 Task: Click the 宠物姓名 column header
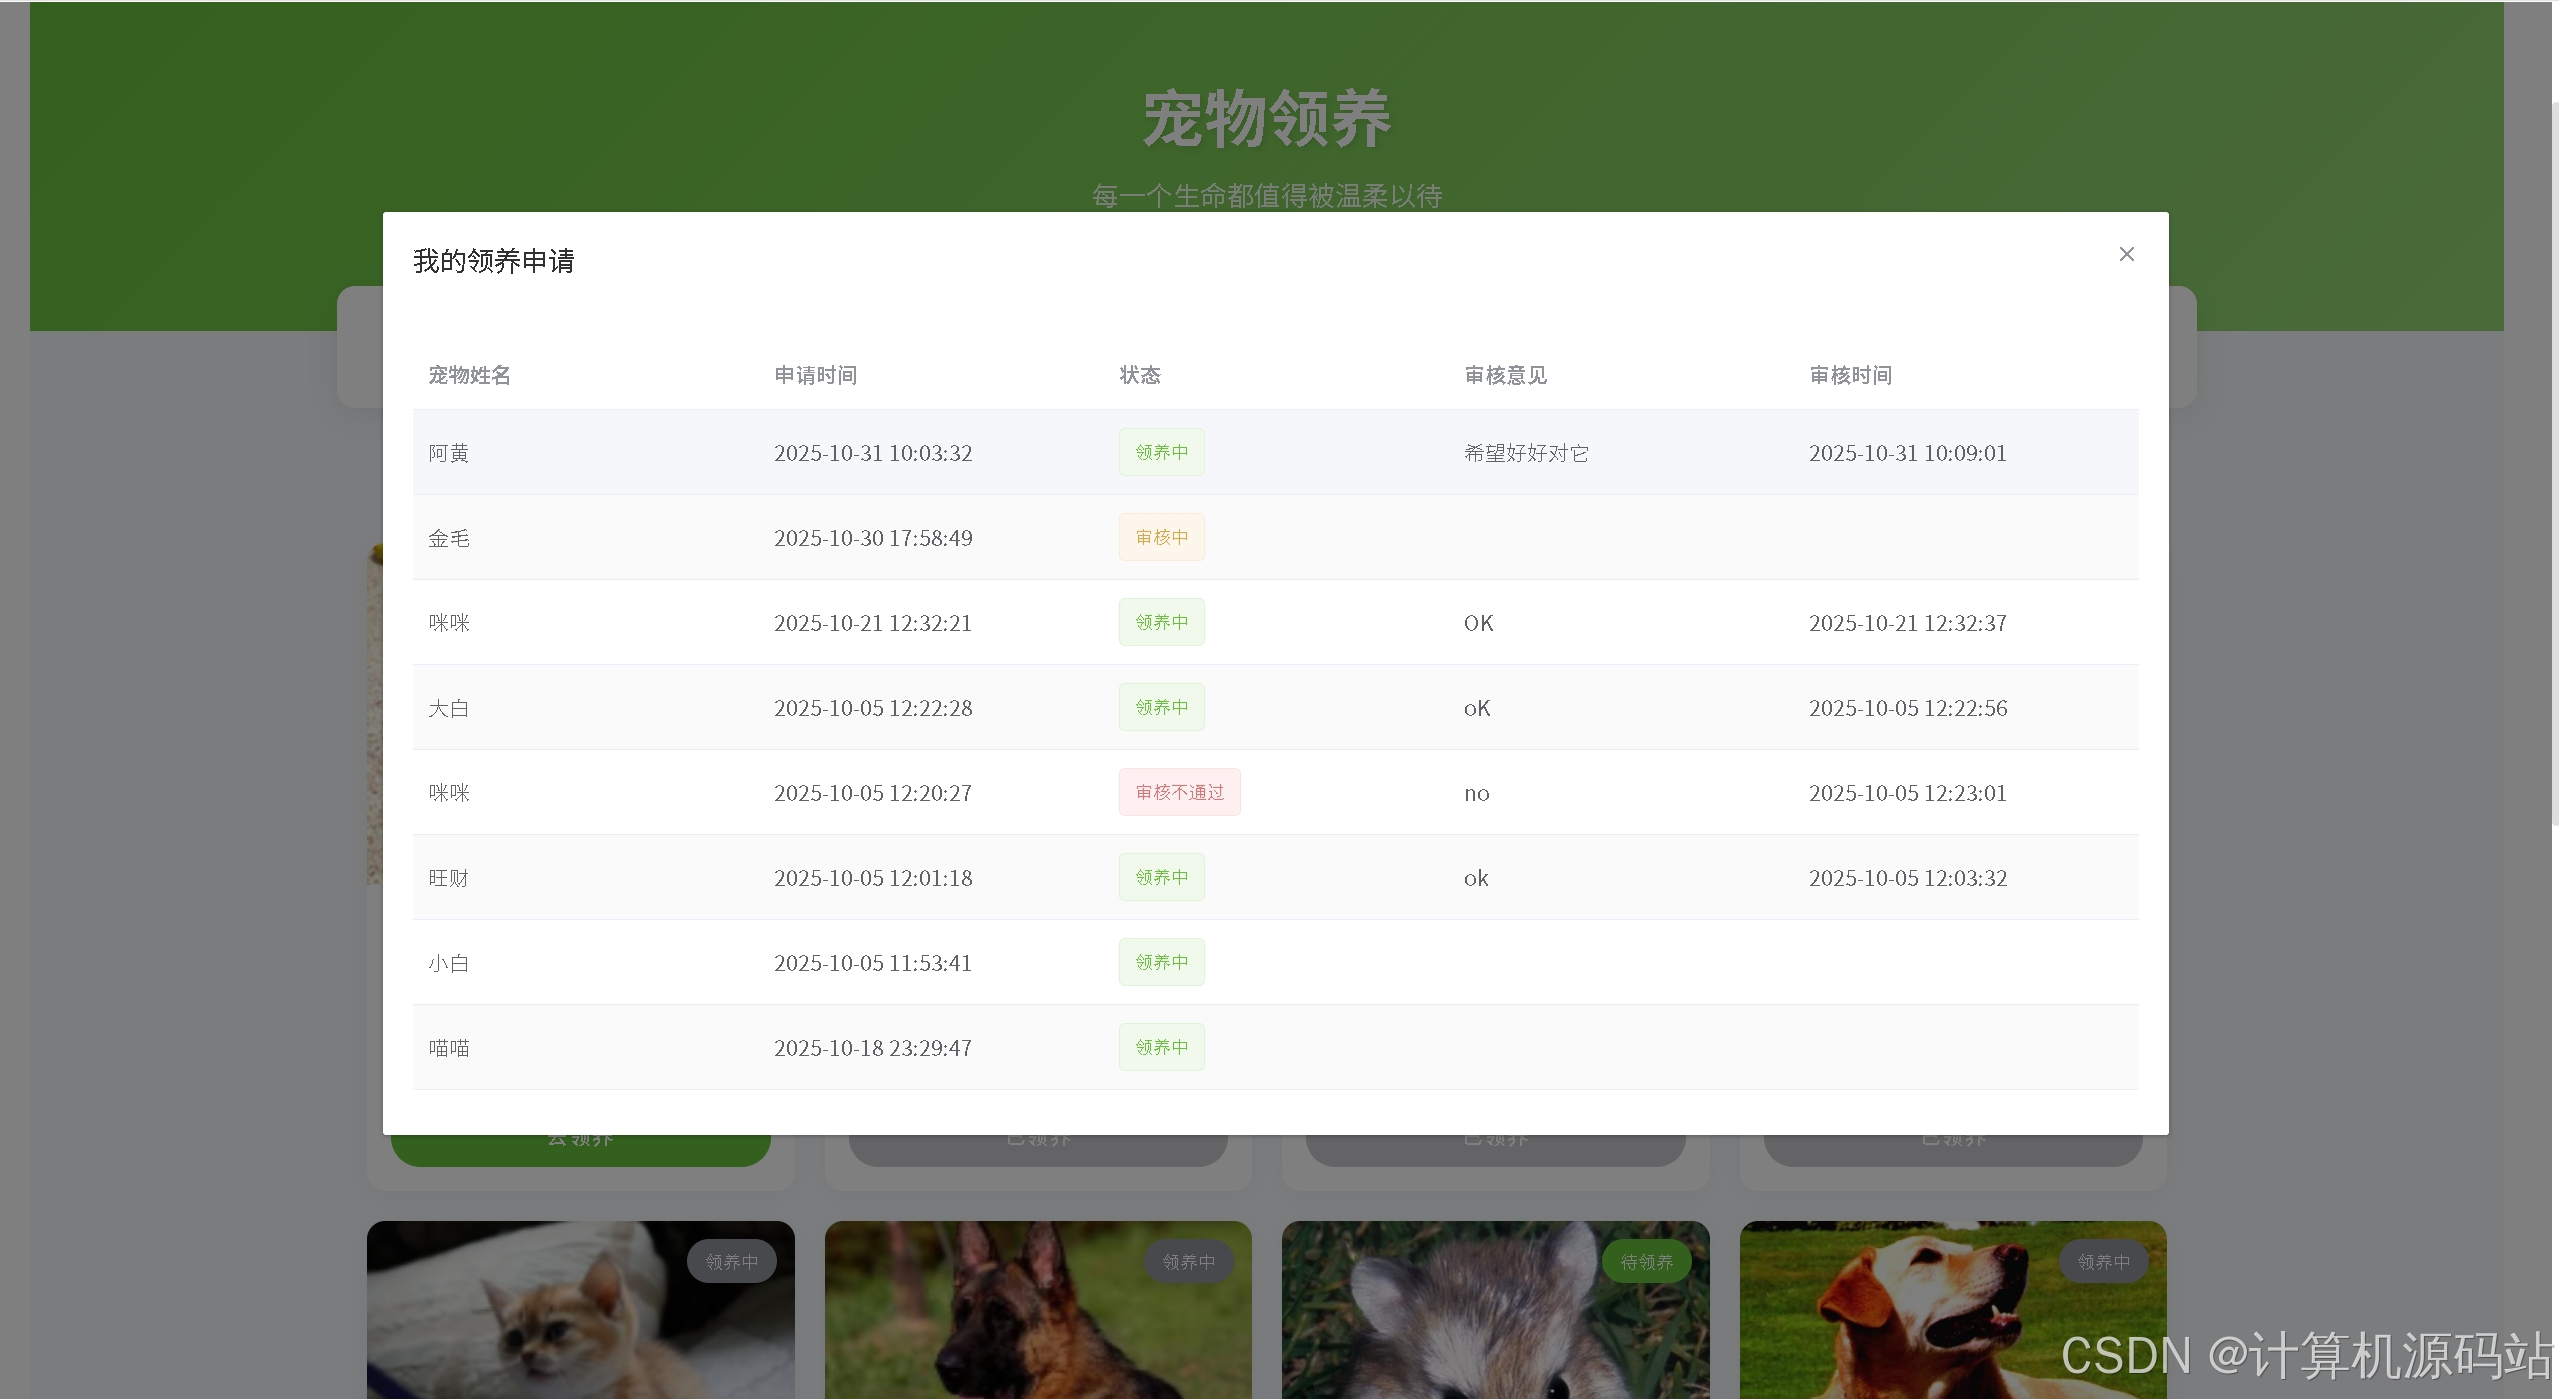click(x=469, y=375)
